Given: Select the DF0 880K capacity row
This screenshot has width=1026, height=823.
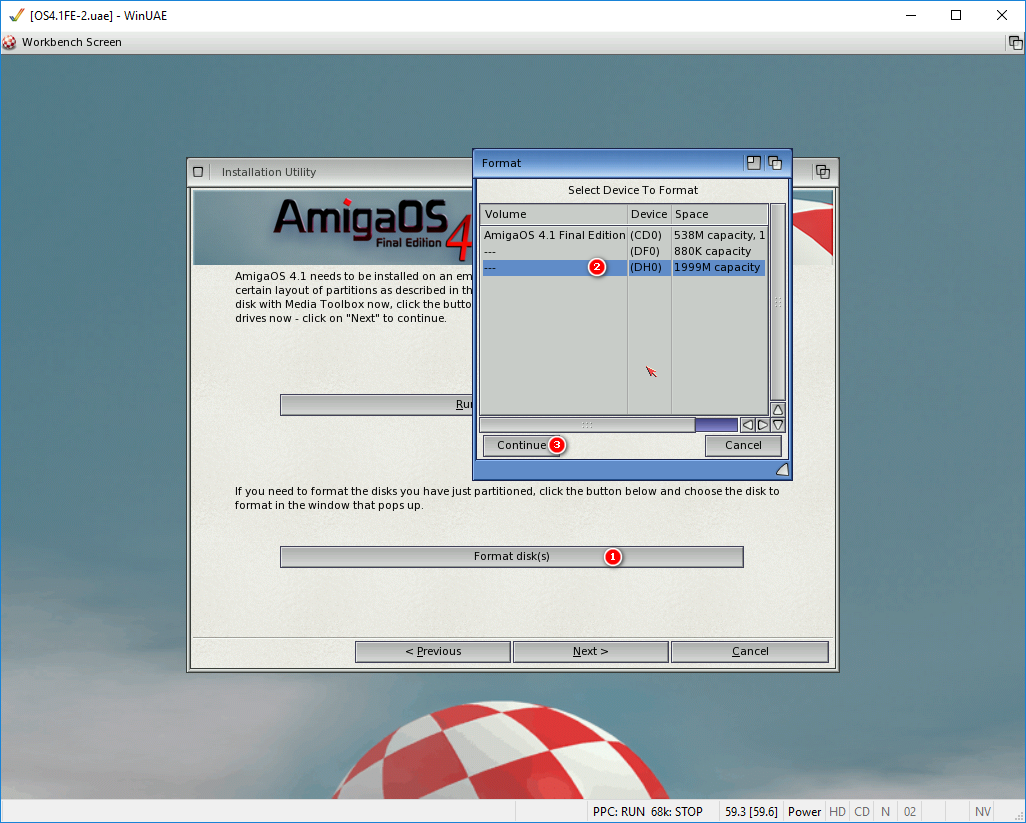Looking at the screenshot, I should (622, 251).
